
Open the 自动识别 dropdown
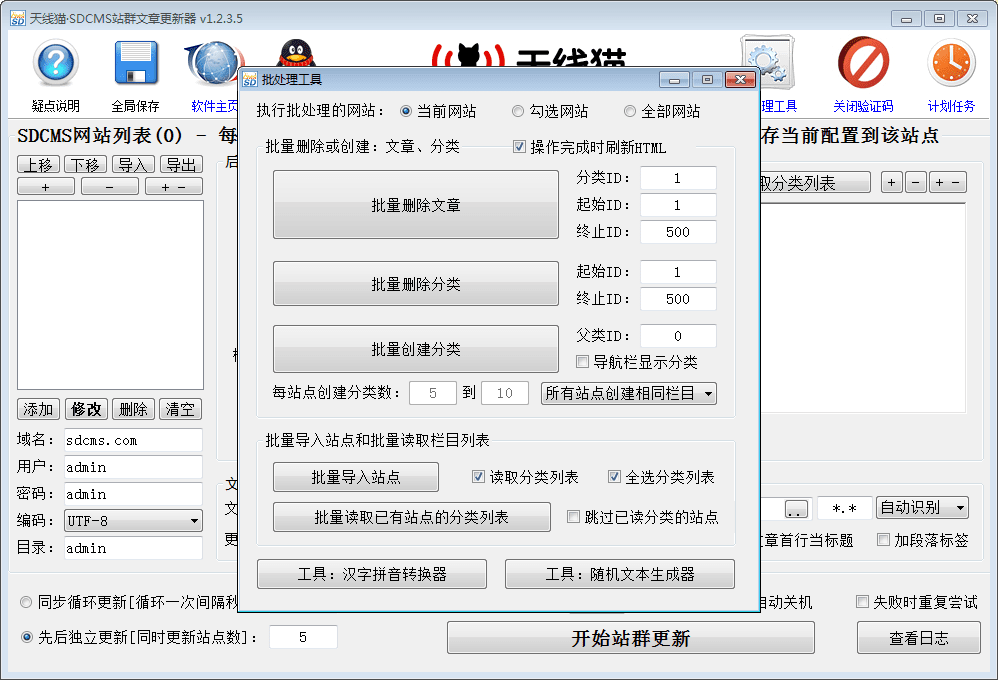(x=922, y=507)
